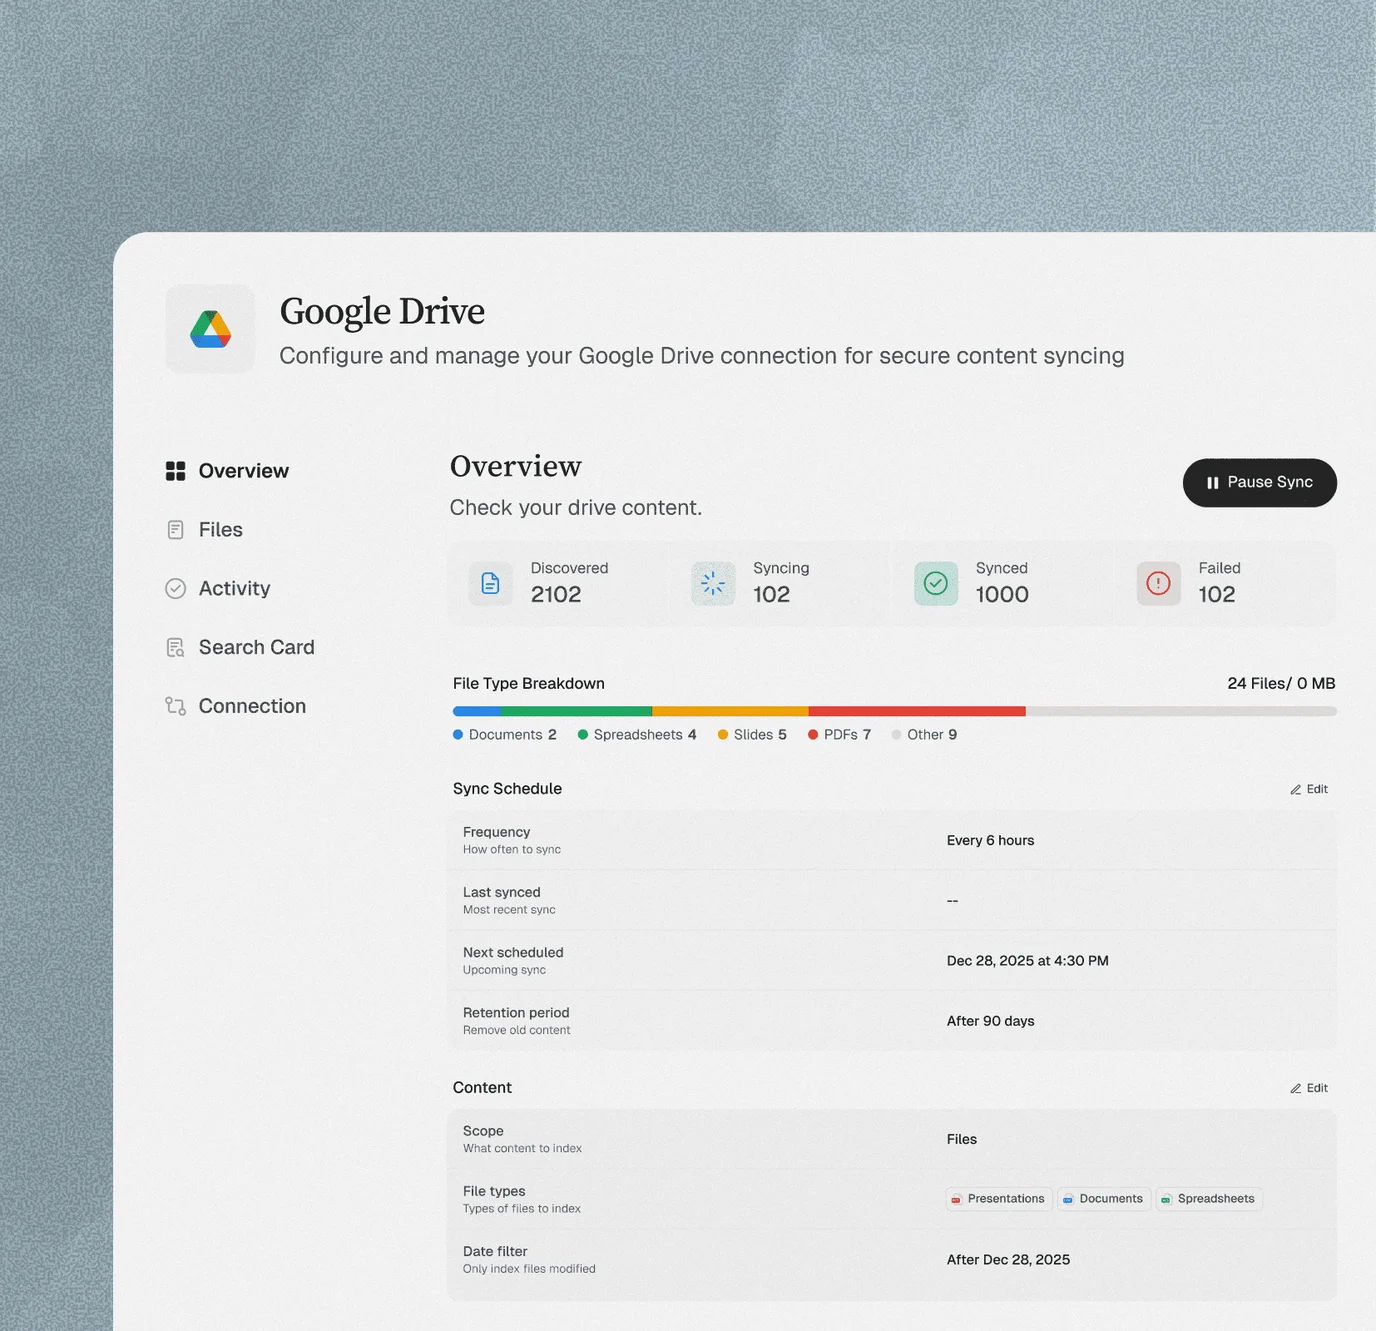Edit the Content settings

[1309, 1088]
